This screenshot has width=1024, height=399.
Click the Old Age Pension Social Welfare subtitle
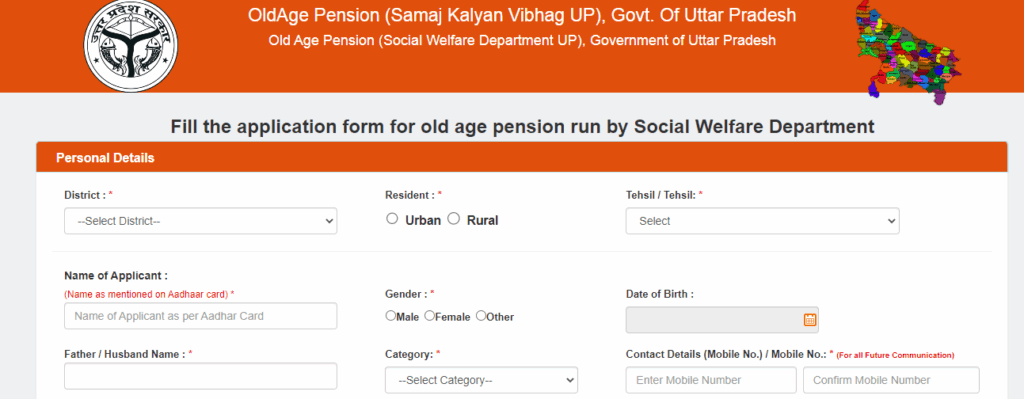click(x=522, y=40)
